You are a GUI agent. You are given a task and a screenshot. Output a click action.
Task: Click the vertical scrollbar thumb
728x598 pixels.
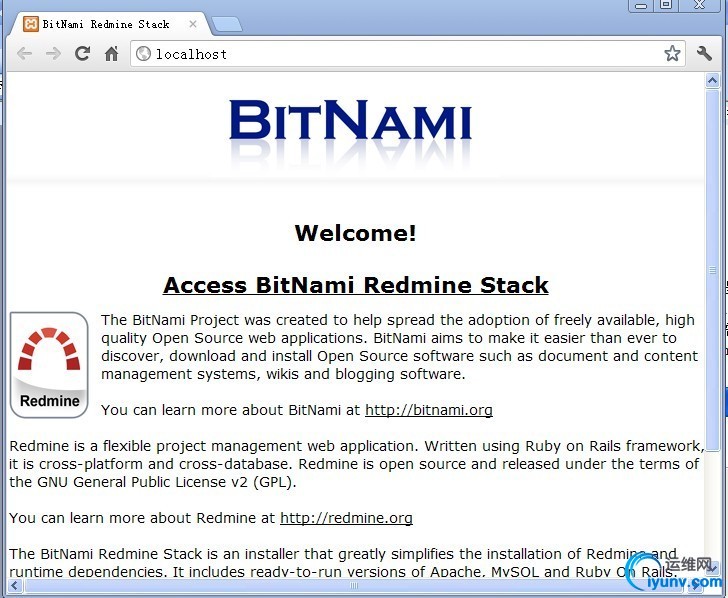pos(712,269)
